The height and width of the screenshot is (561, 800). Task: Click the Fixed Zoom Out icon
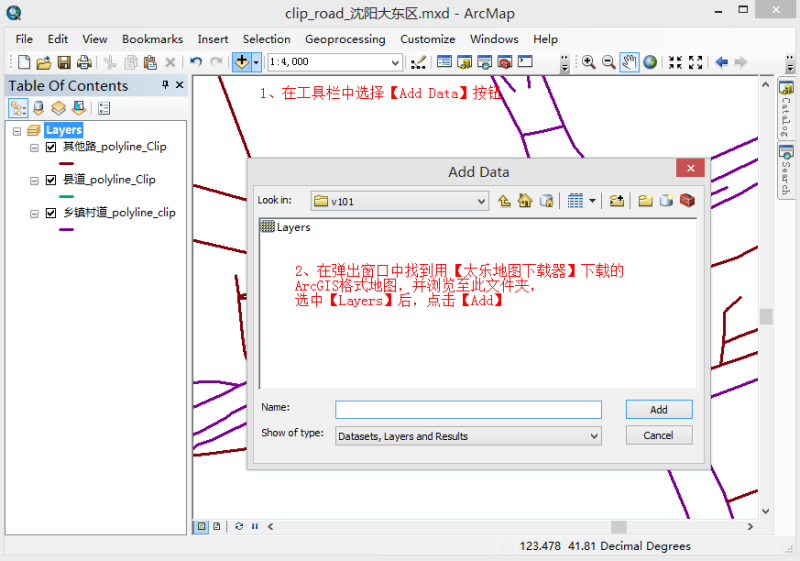(x=695, y=62)
